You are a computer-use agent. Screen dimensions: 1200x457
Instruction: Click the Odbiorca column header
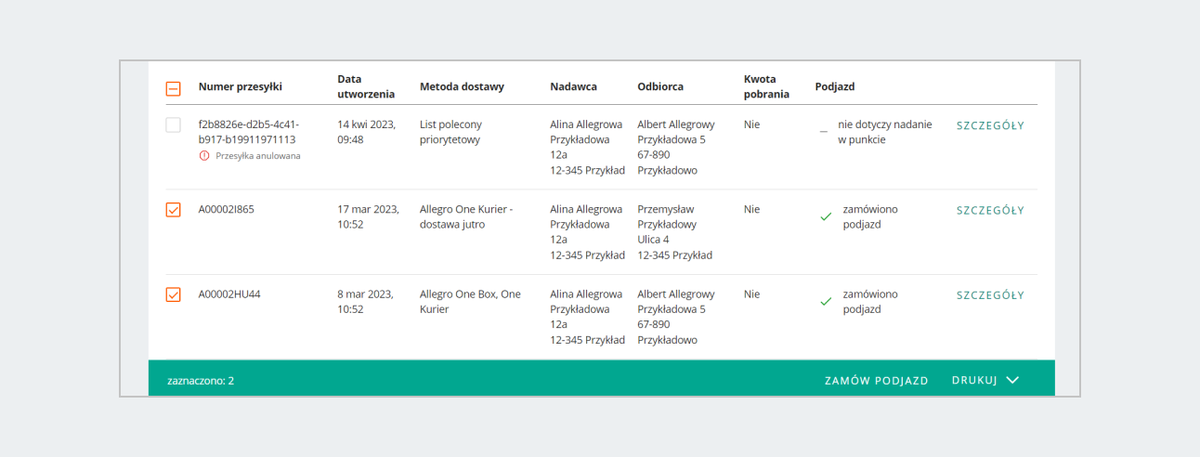pos(661,87)
